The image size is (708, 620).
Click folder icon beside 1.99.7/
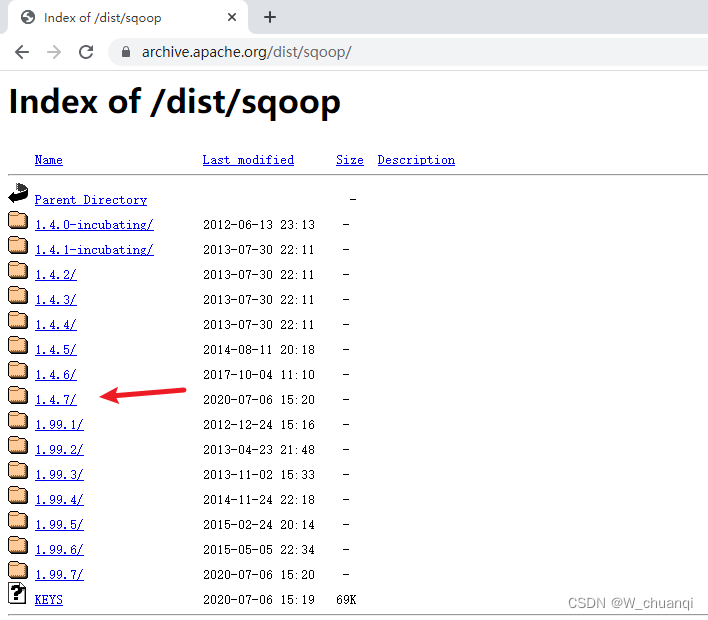coord(18,570)
